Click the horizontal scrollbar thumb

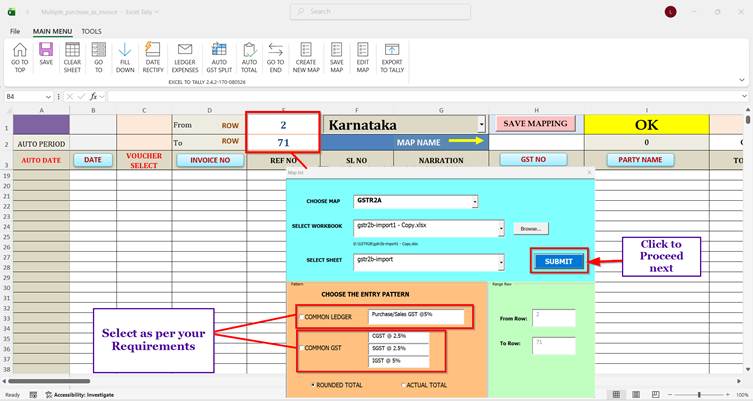[49, 381]
